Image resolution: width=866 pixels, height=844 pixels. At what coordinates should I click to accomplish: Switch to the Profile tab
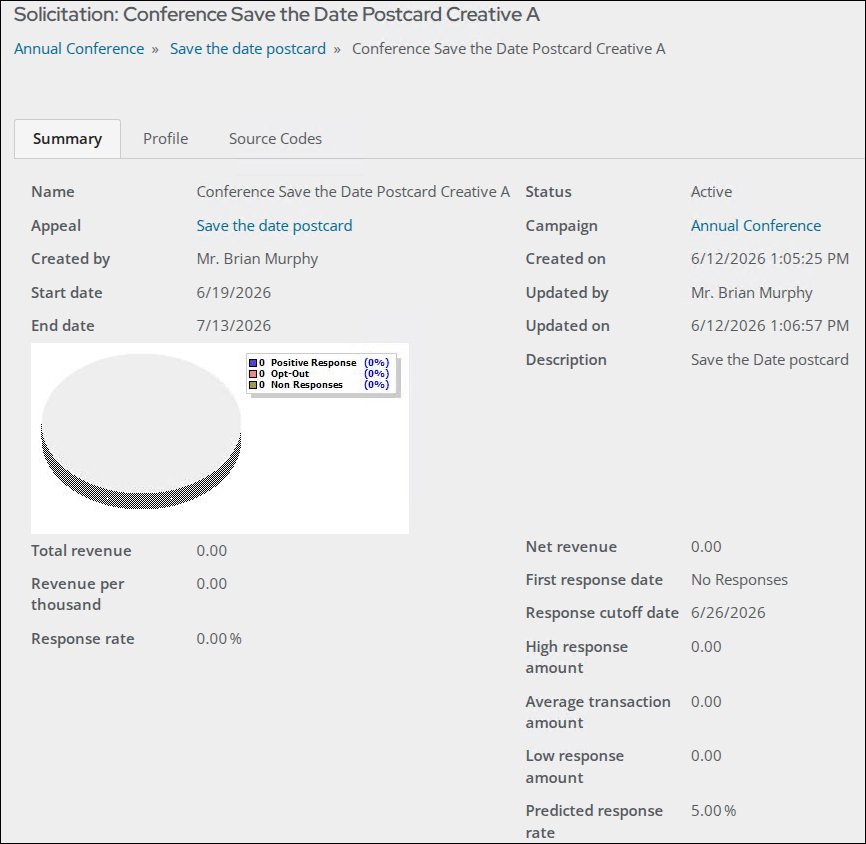point(166,139)
